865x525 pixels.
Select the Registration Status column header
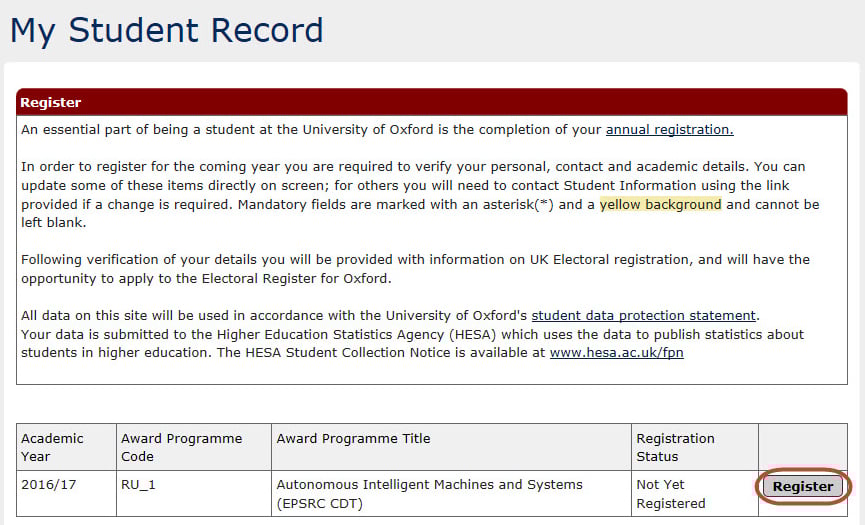[675, 447]
